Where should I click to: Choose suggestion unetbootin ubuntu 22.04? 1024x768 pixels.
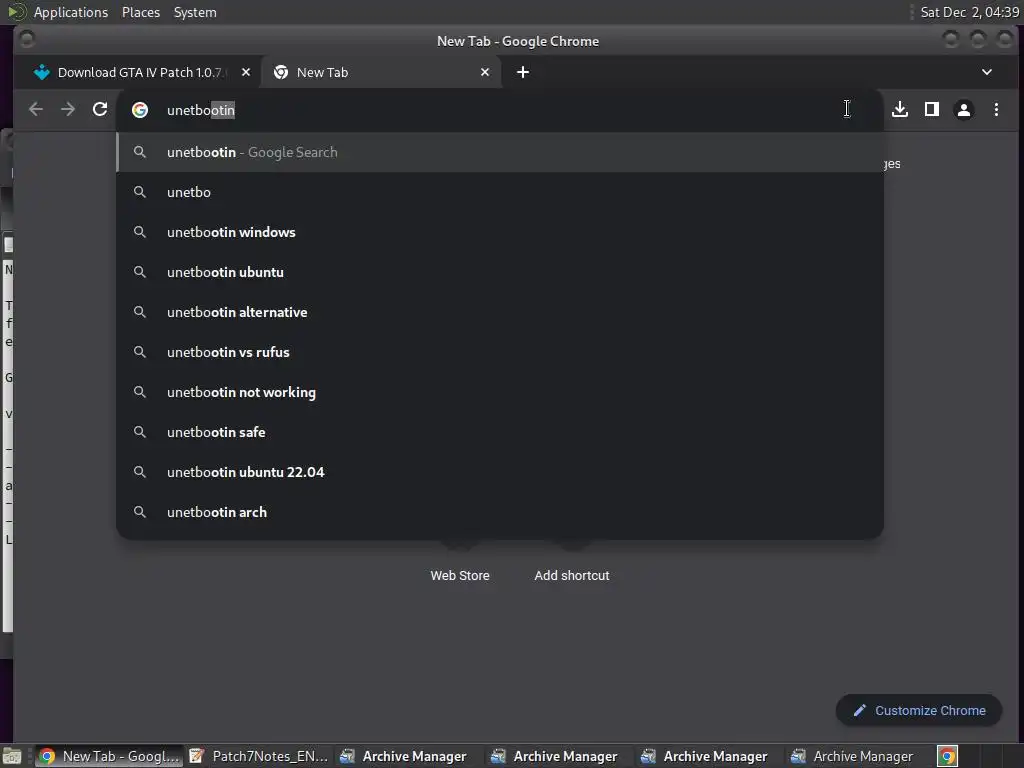pyautogui.click(x=500, y=472)
